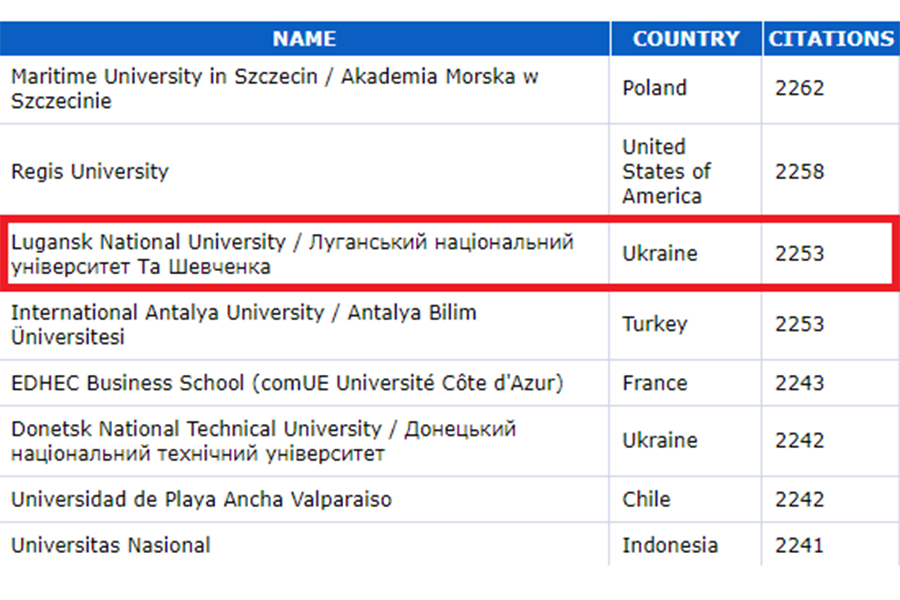This screenshot has width=900, height=600.
Task: Click the Universitas Nasional name
Action: click(111, 545)
